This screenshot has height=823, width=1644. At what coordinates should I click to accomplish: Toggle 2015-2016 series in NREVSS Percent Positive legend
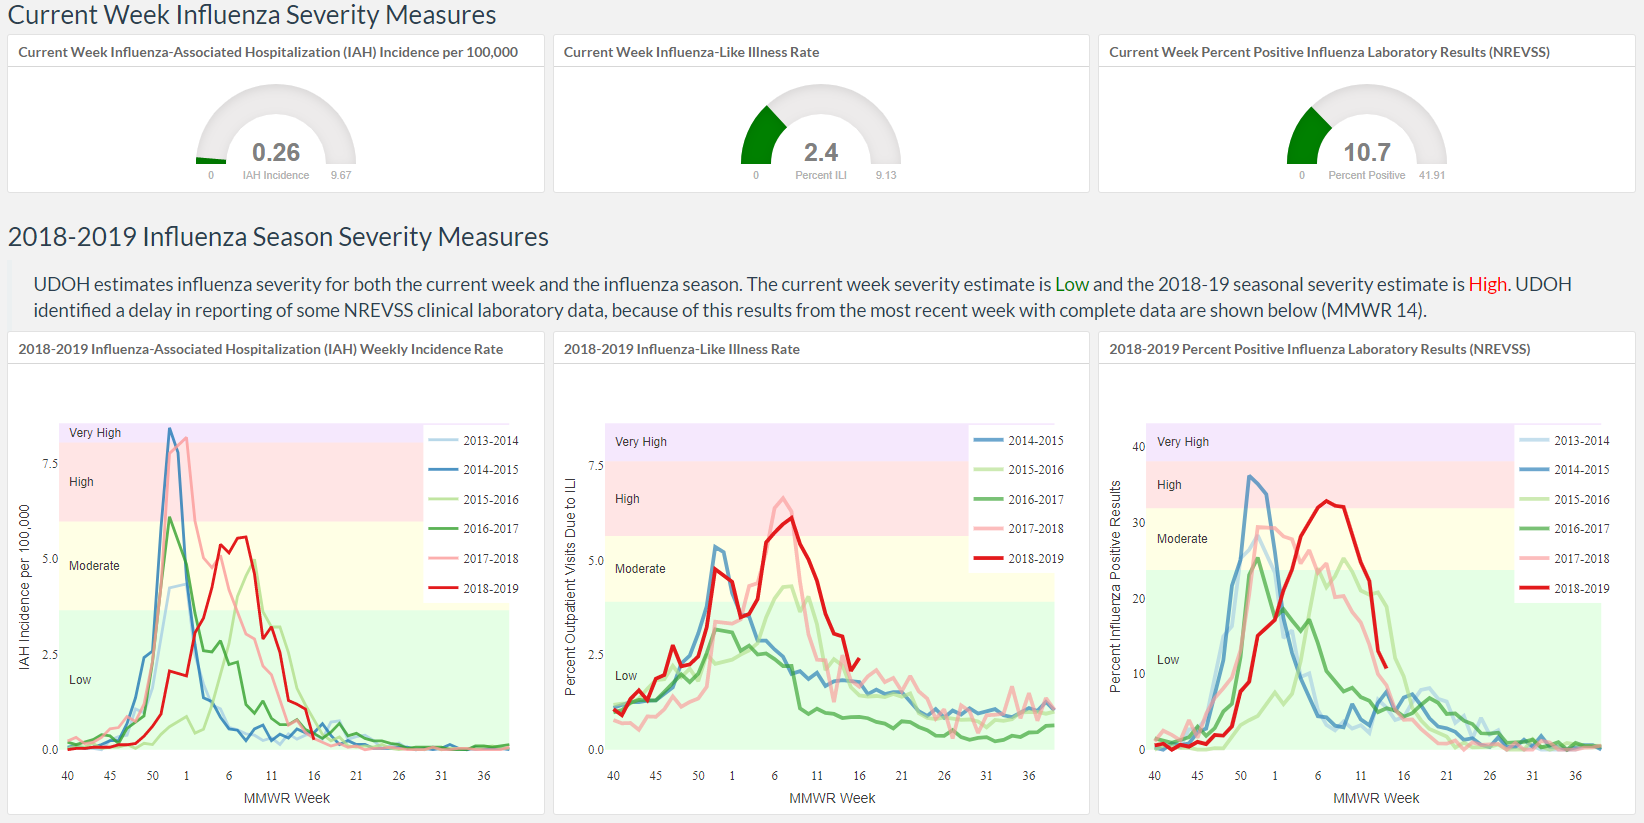(1565, 500)
